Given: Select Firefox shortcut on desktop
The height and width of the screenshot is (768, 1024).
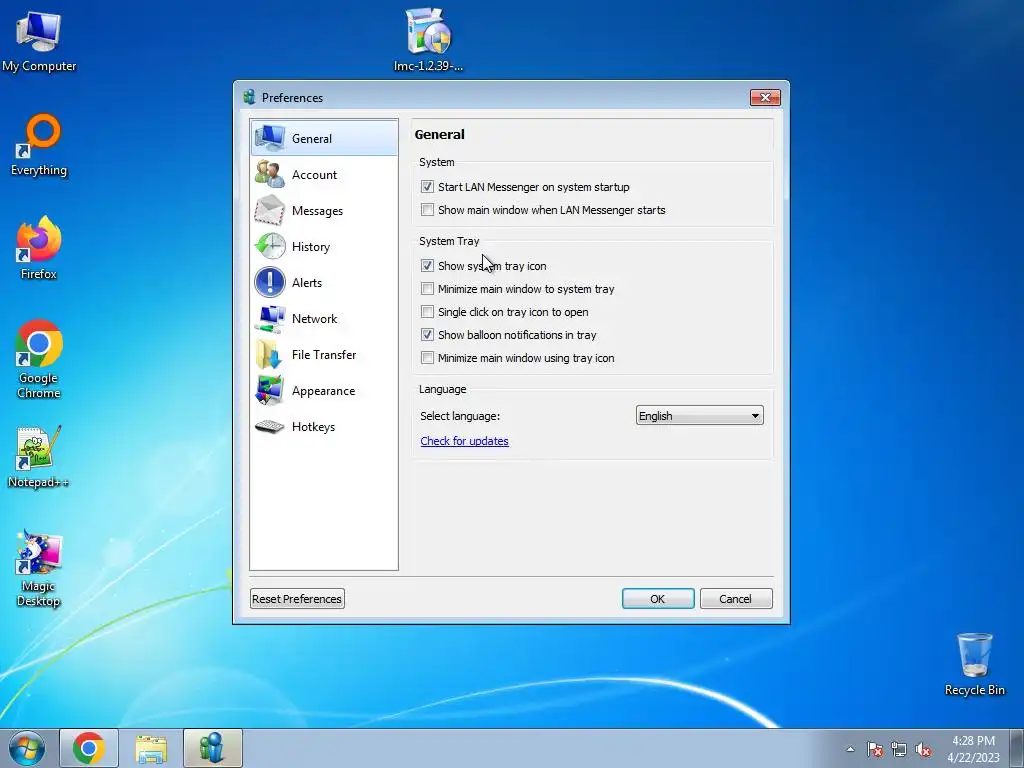Looking at the screenshot, I should (x=39, y=248).
